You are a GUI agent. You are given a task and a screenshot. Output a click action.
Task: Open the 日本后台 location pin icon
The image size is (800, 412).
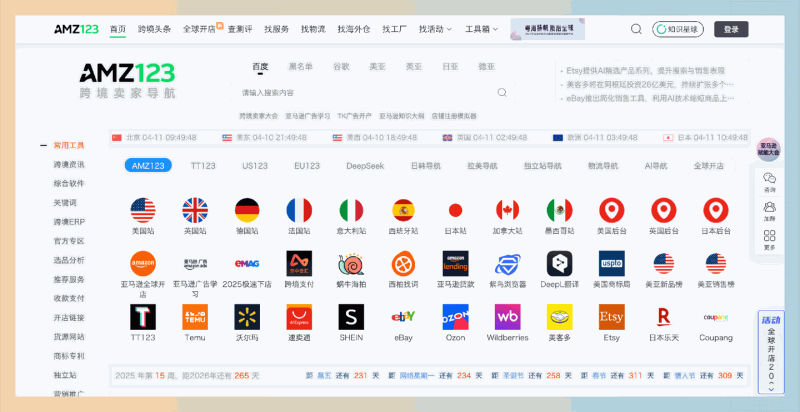tap(715, 210)
